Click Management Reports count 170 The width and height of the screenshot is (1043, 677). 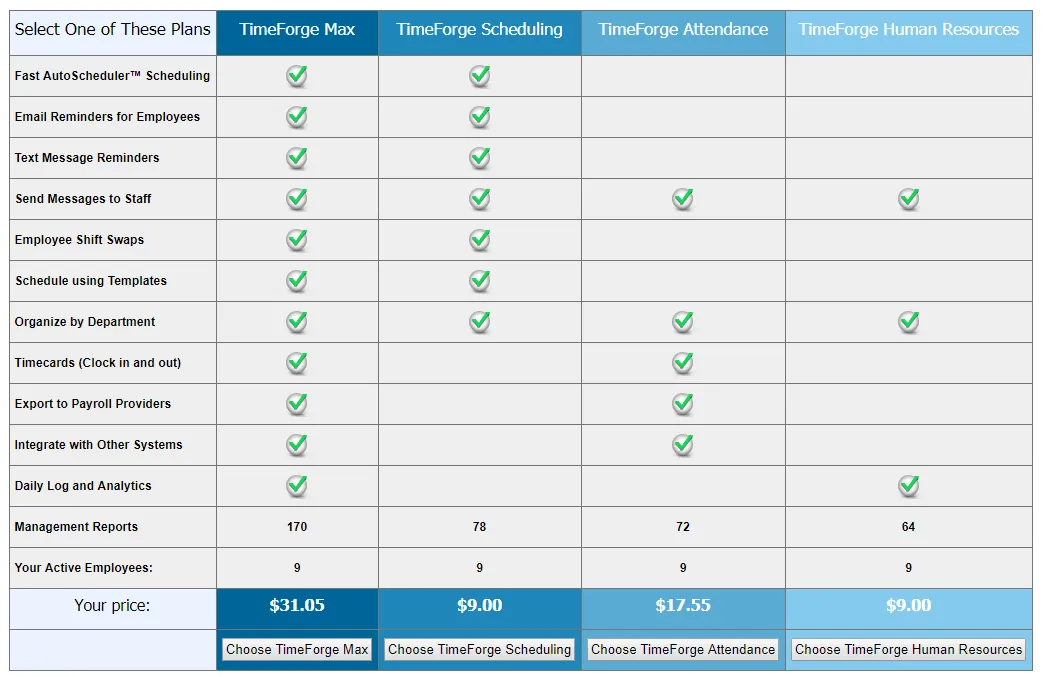click(x=297, y=527)
